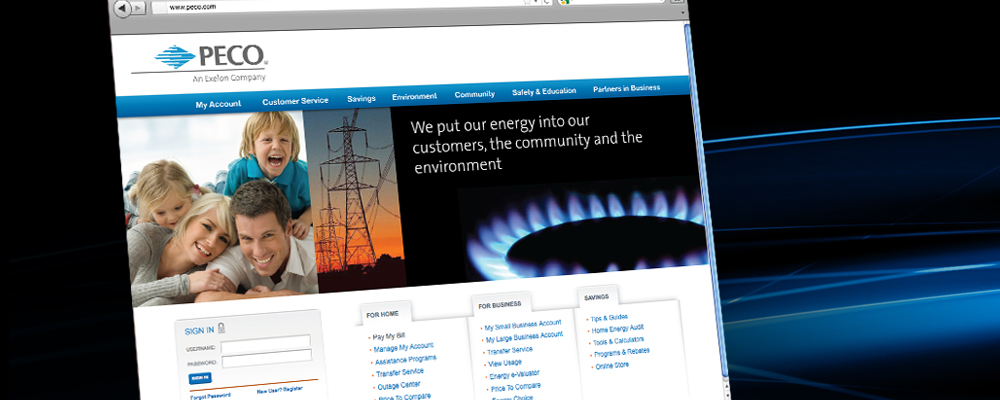Click the family photo banner image

219,207
